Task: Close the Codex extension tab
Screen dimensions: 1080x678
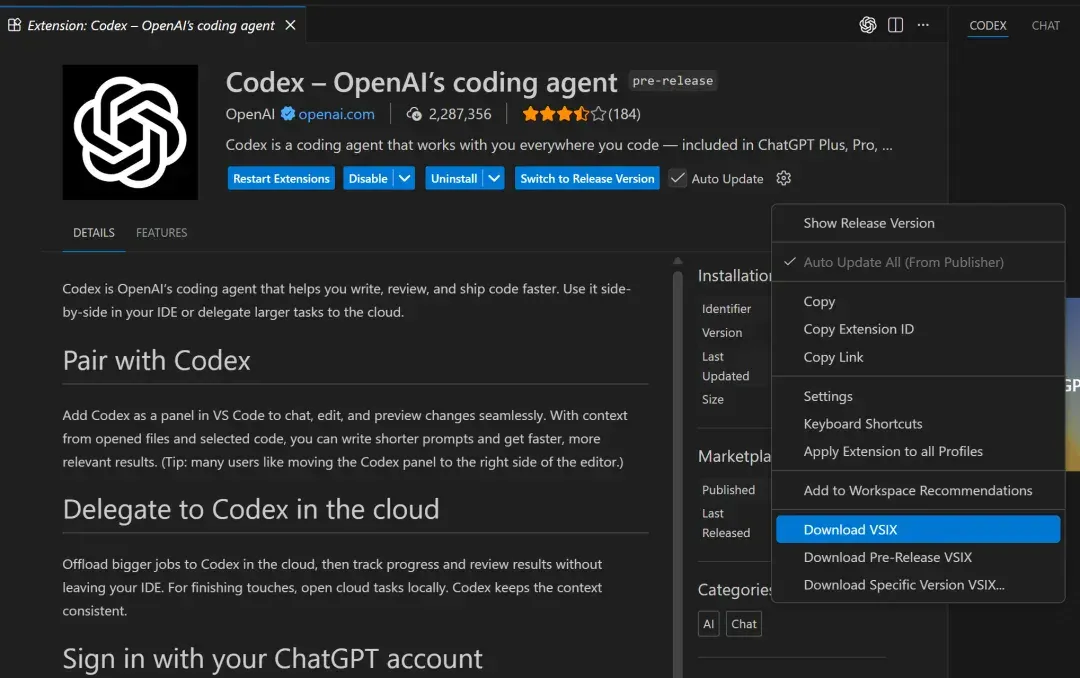Action: 291,25
